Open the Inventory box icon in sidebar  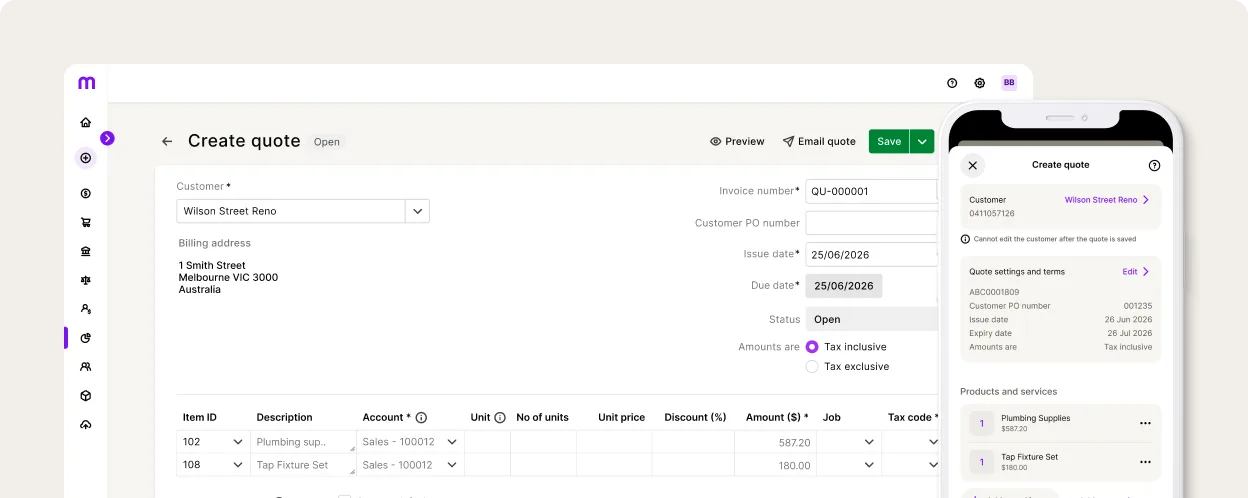85,396
